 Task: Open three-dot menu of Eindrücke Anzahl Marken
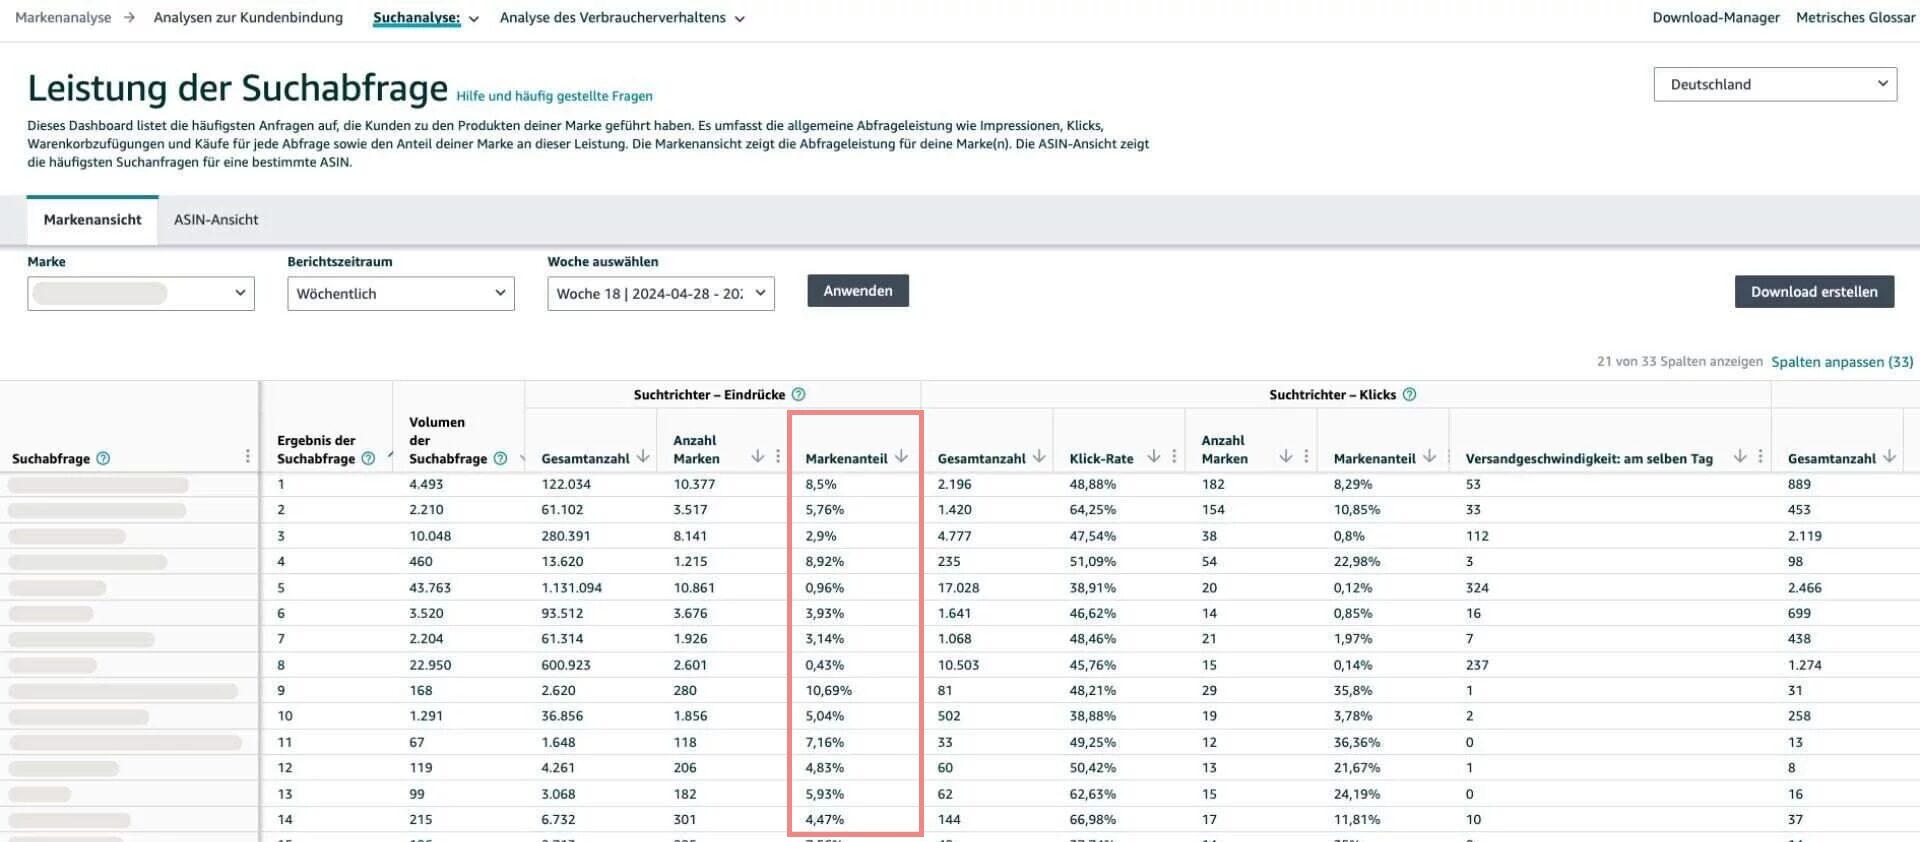pos(778,456)
